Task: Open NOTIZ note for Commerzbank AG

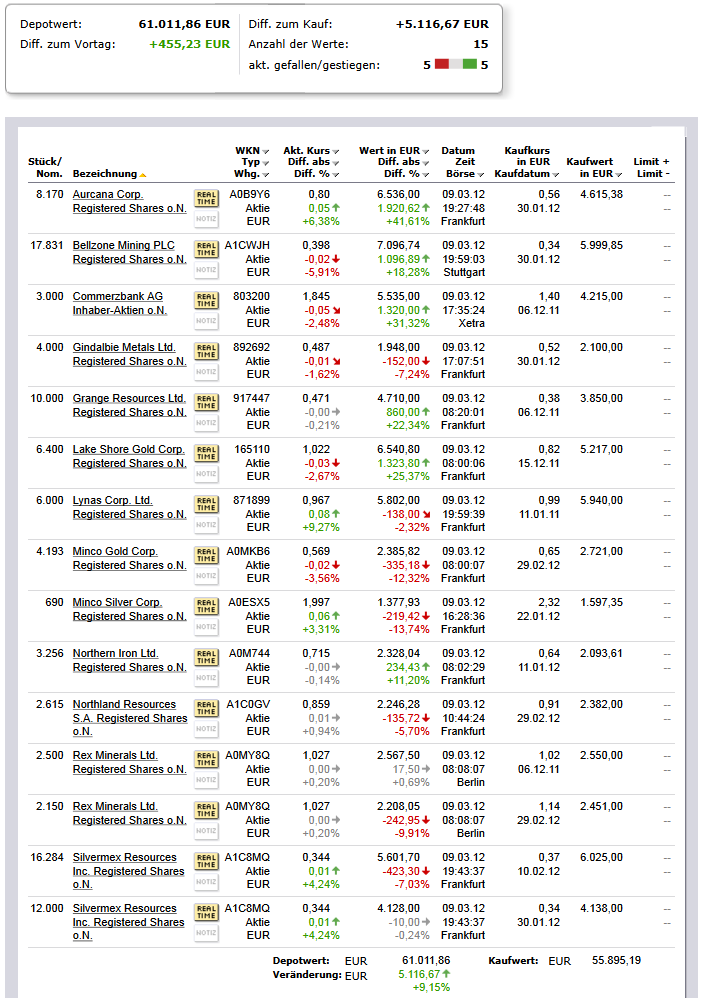Action: click(206, 321)
